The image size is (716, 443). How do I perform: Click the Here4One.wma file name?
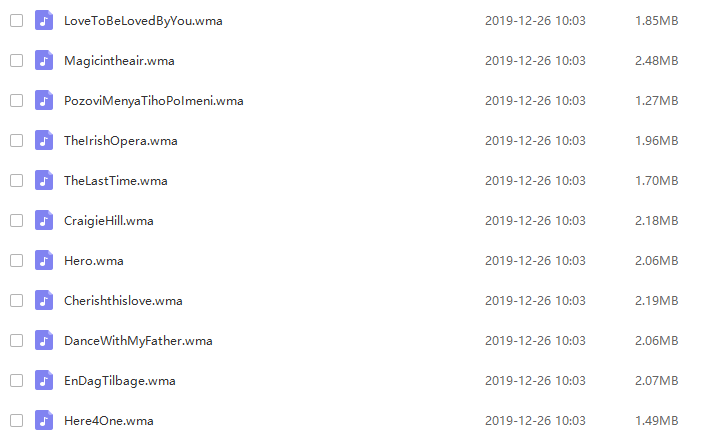(x=109, y=421)
